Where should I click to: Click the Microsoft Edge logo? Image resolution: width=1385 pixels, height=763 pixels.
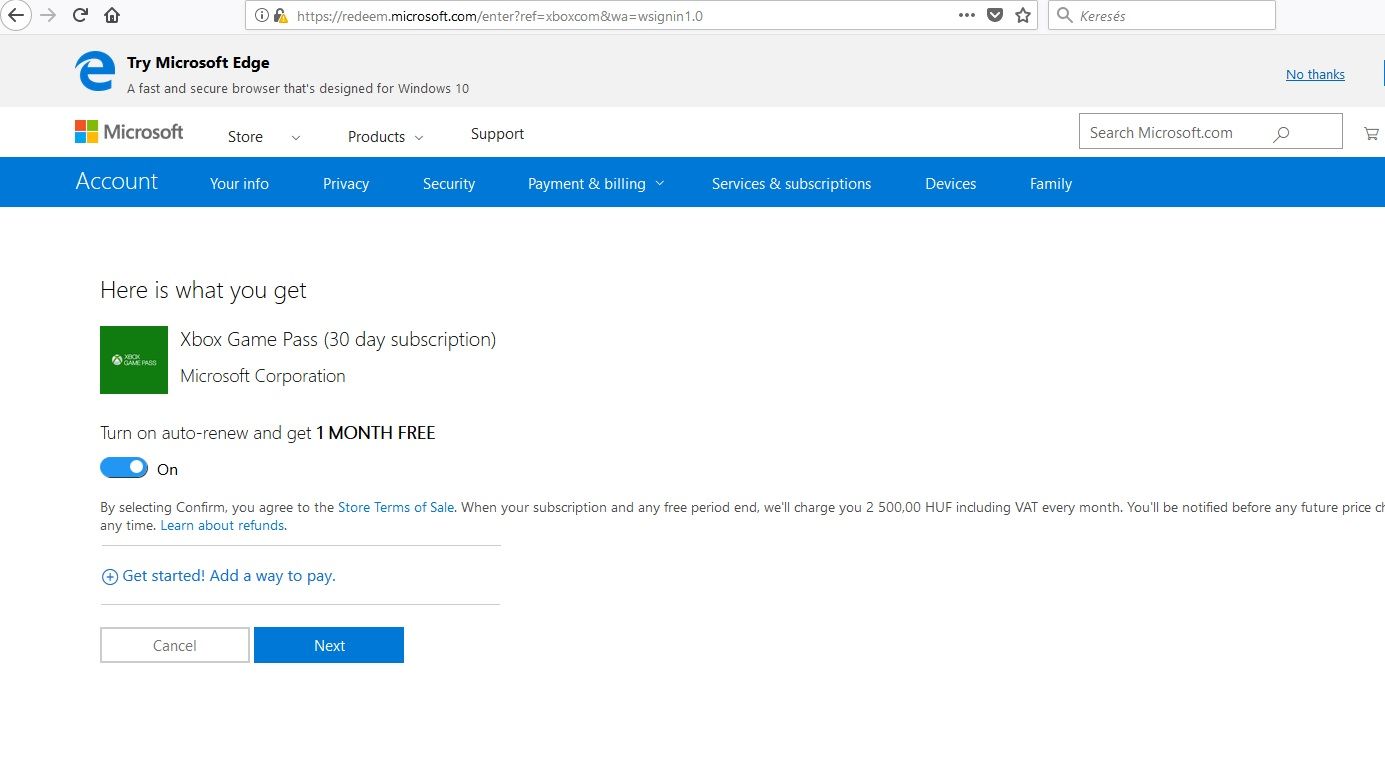95,72
